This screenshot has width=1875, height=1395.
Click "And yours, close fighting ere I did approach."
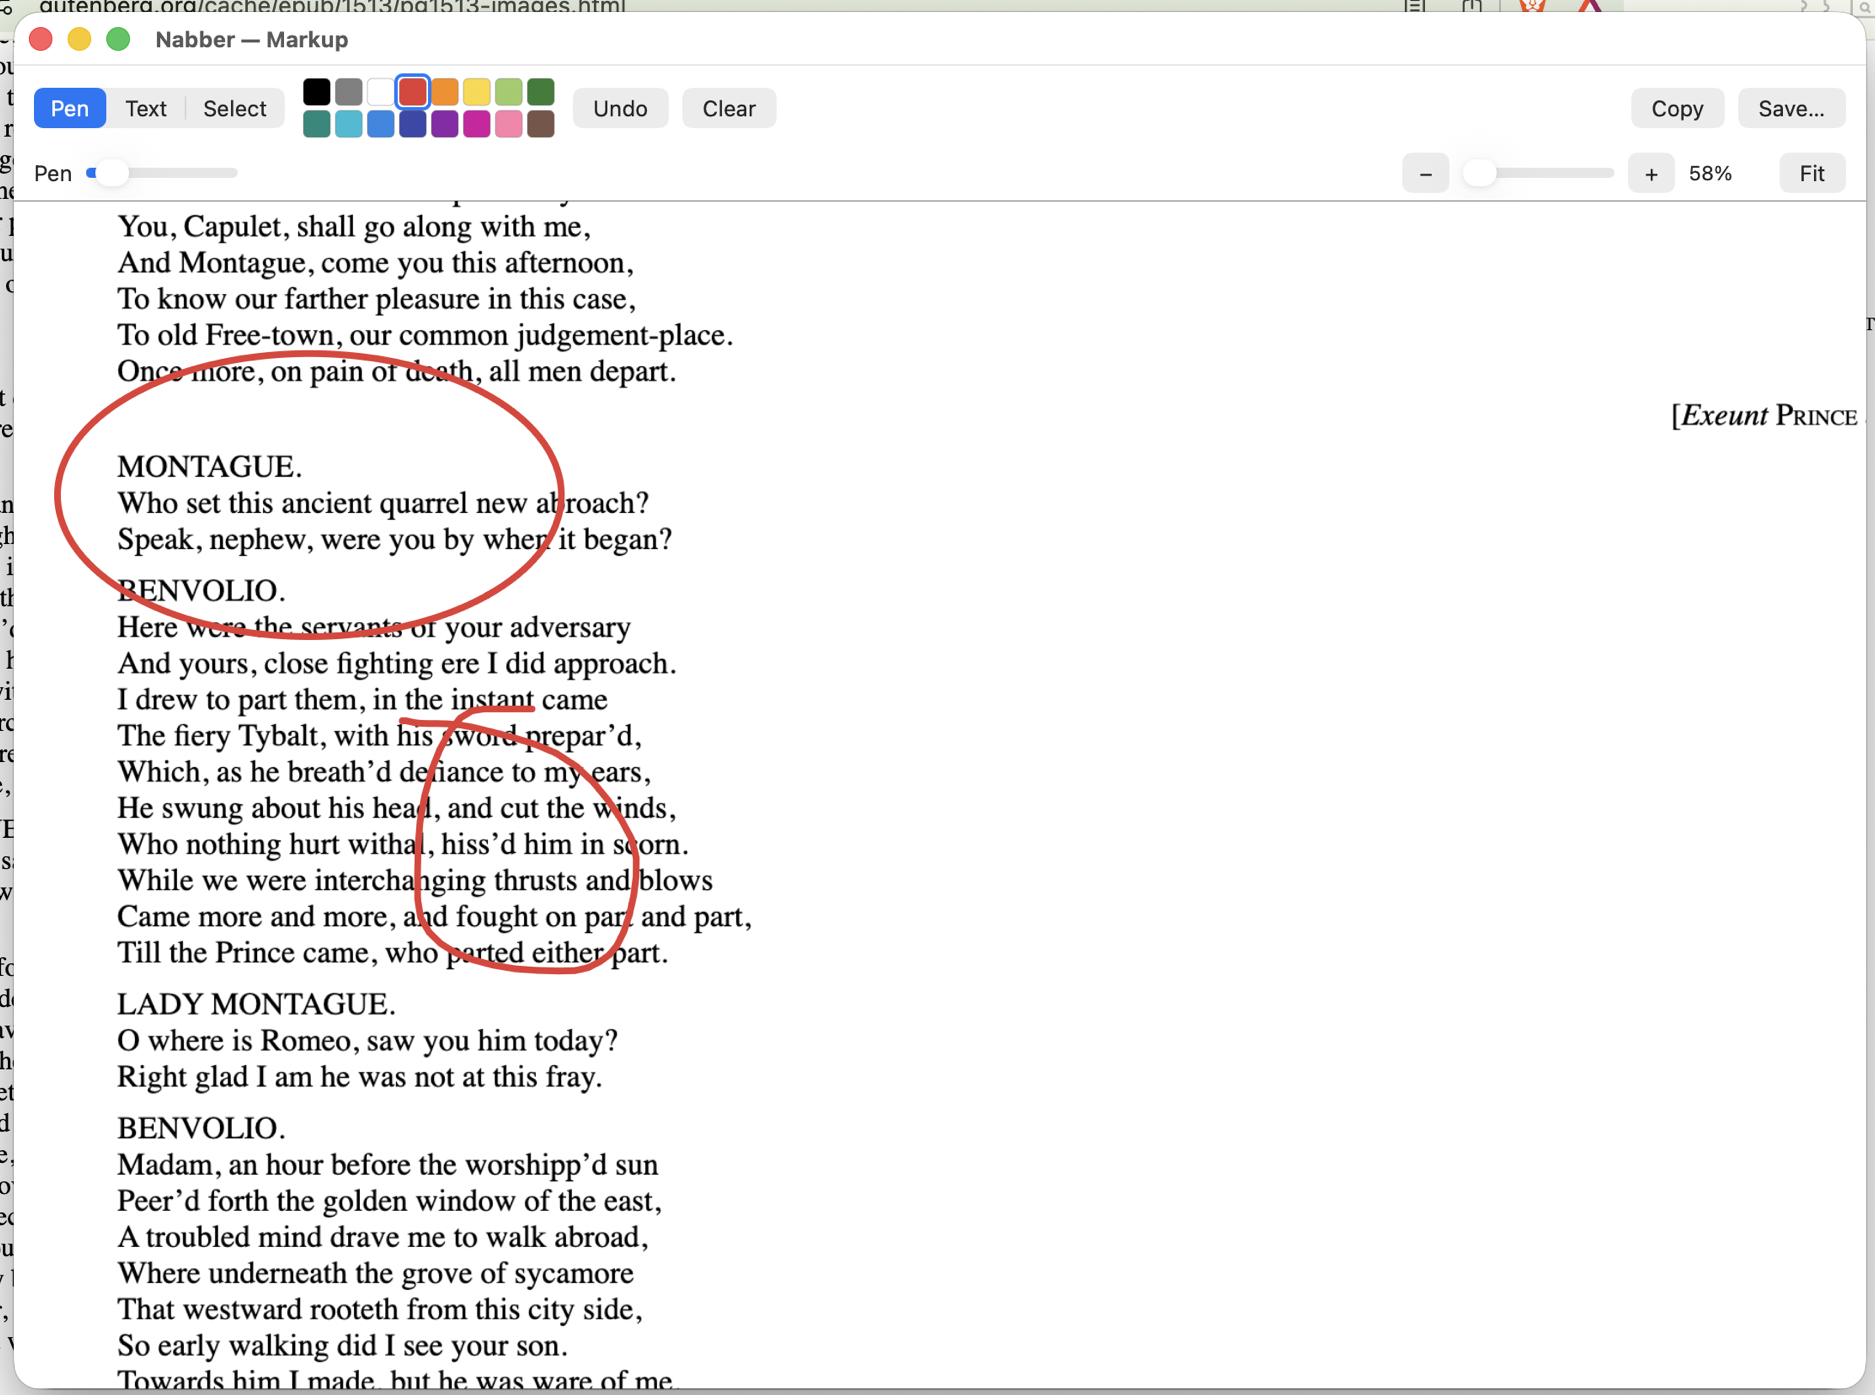click(x=397, y=663)
